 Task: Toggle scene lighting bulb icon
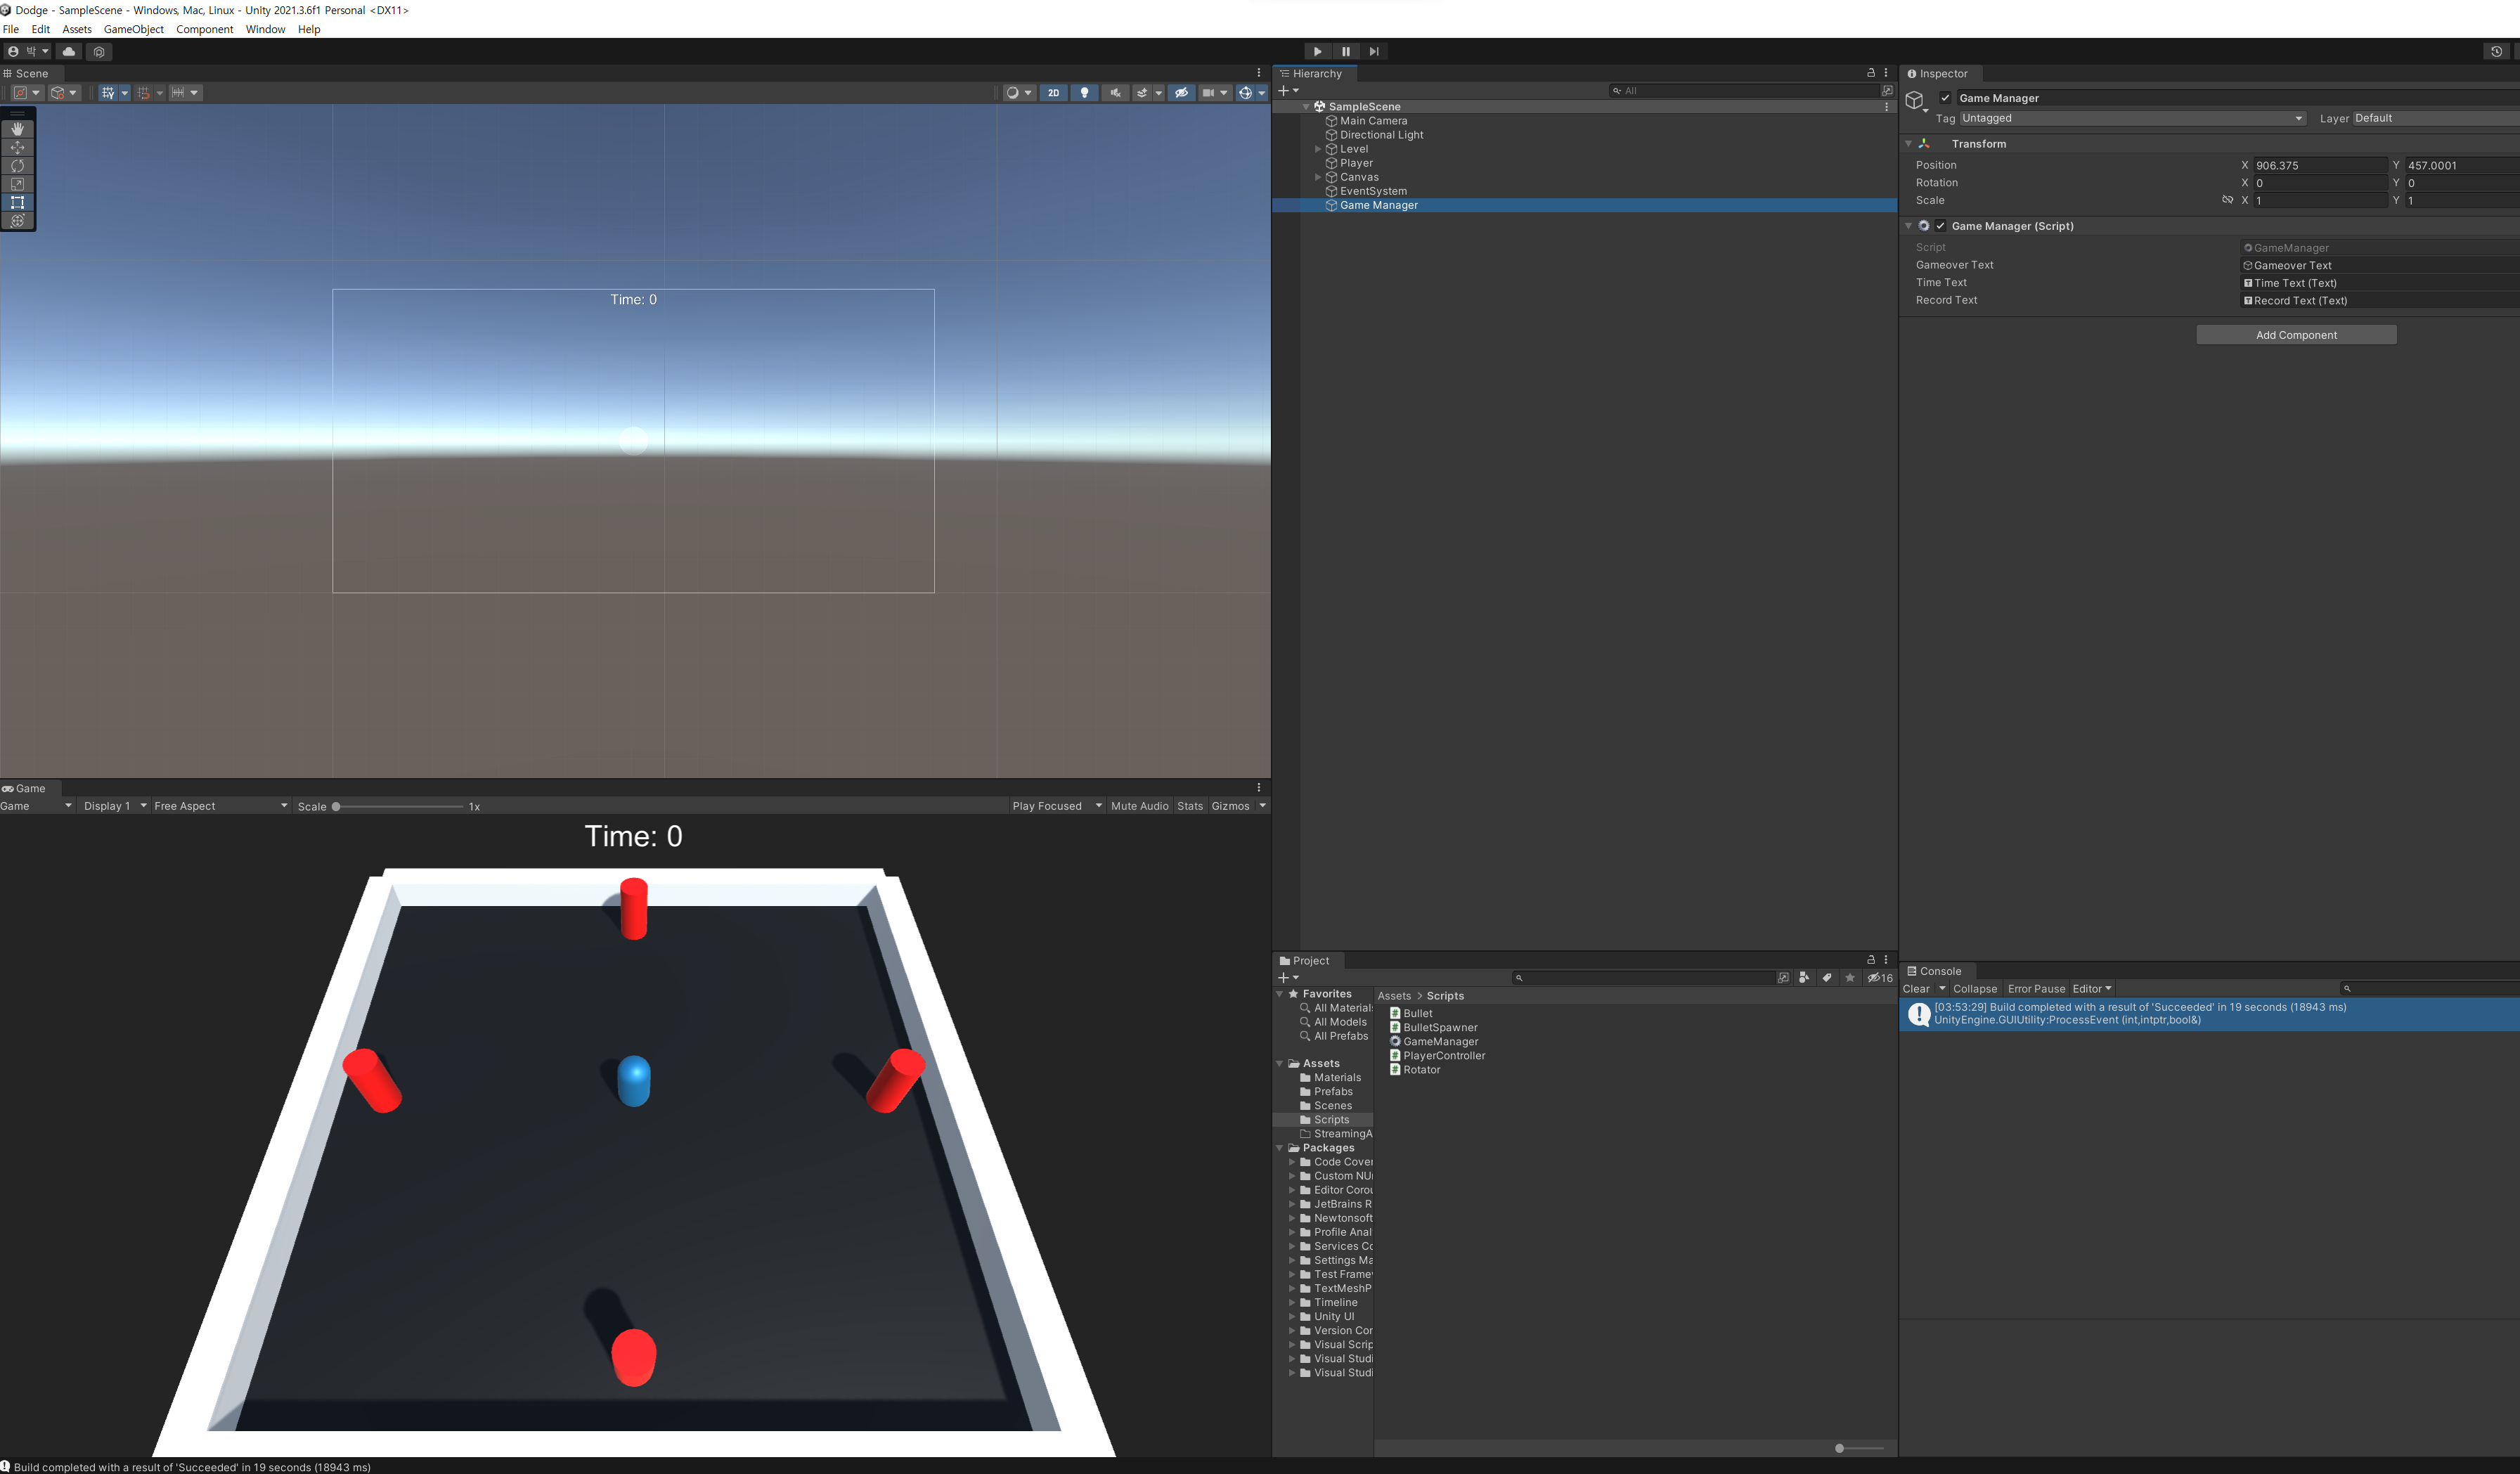coord(1084,92)
